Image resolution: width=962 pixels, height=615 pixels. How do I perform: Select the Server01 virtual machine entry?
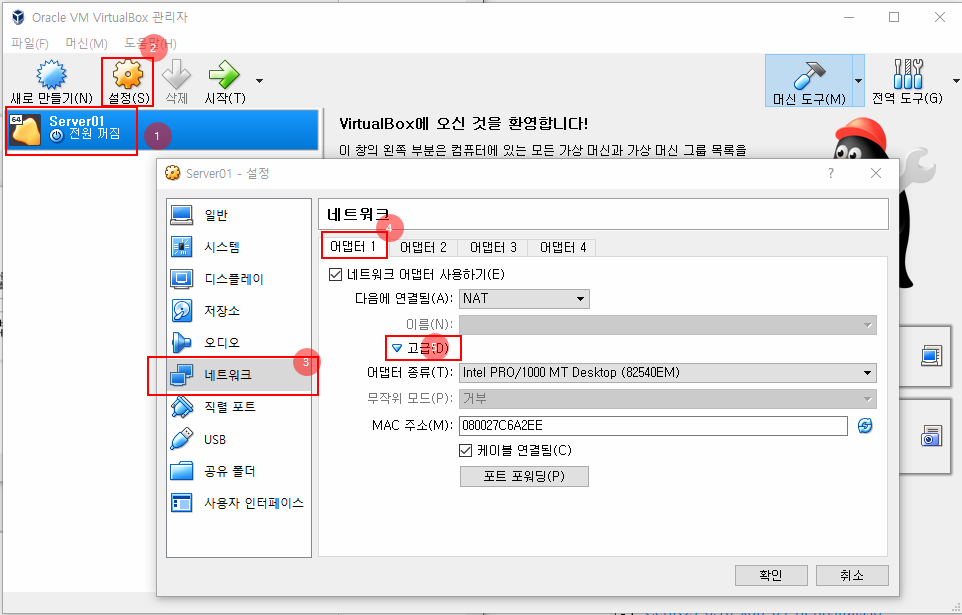tap(163, 130)
